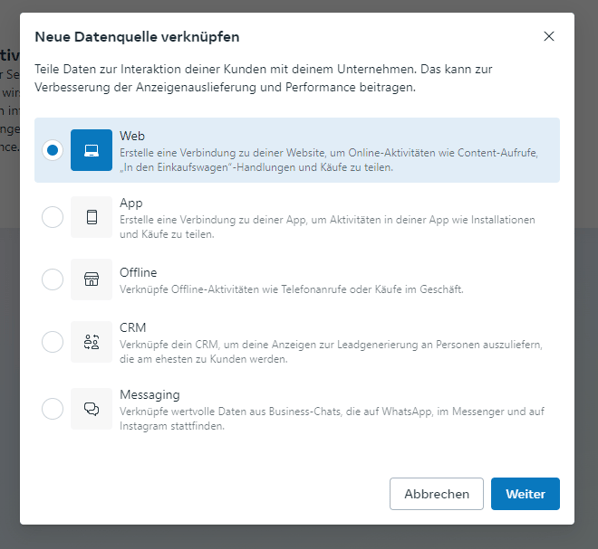This screenshot has height=549, width=598.
Task: Click the Offline description about Telefonanrufe
Action: coord(291,289)
